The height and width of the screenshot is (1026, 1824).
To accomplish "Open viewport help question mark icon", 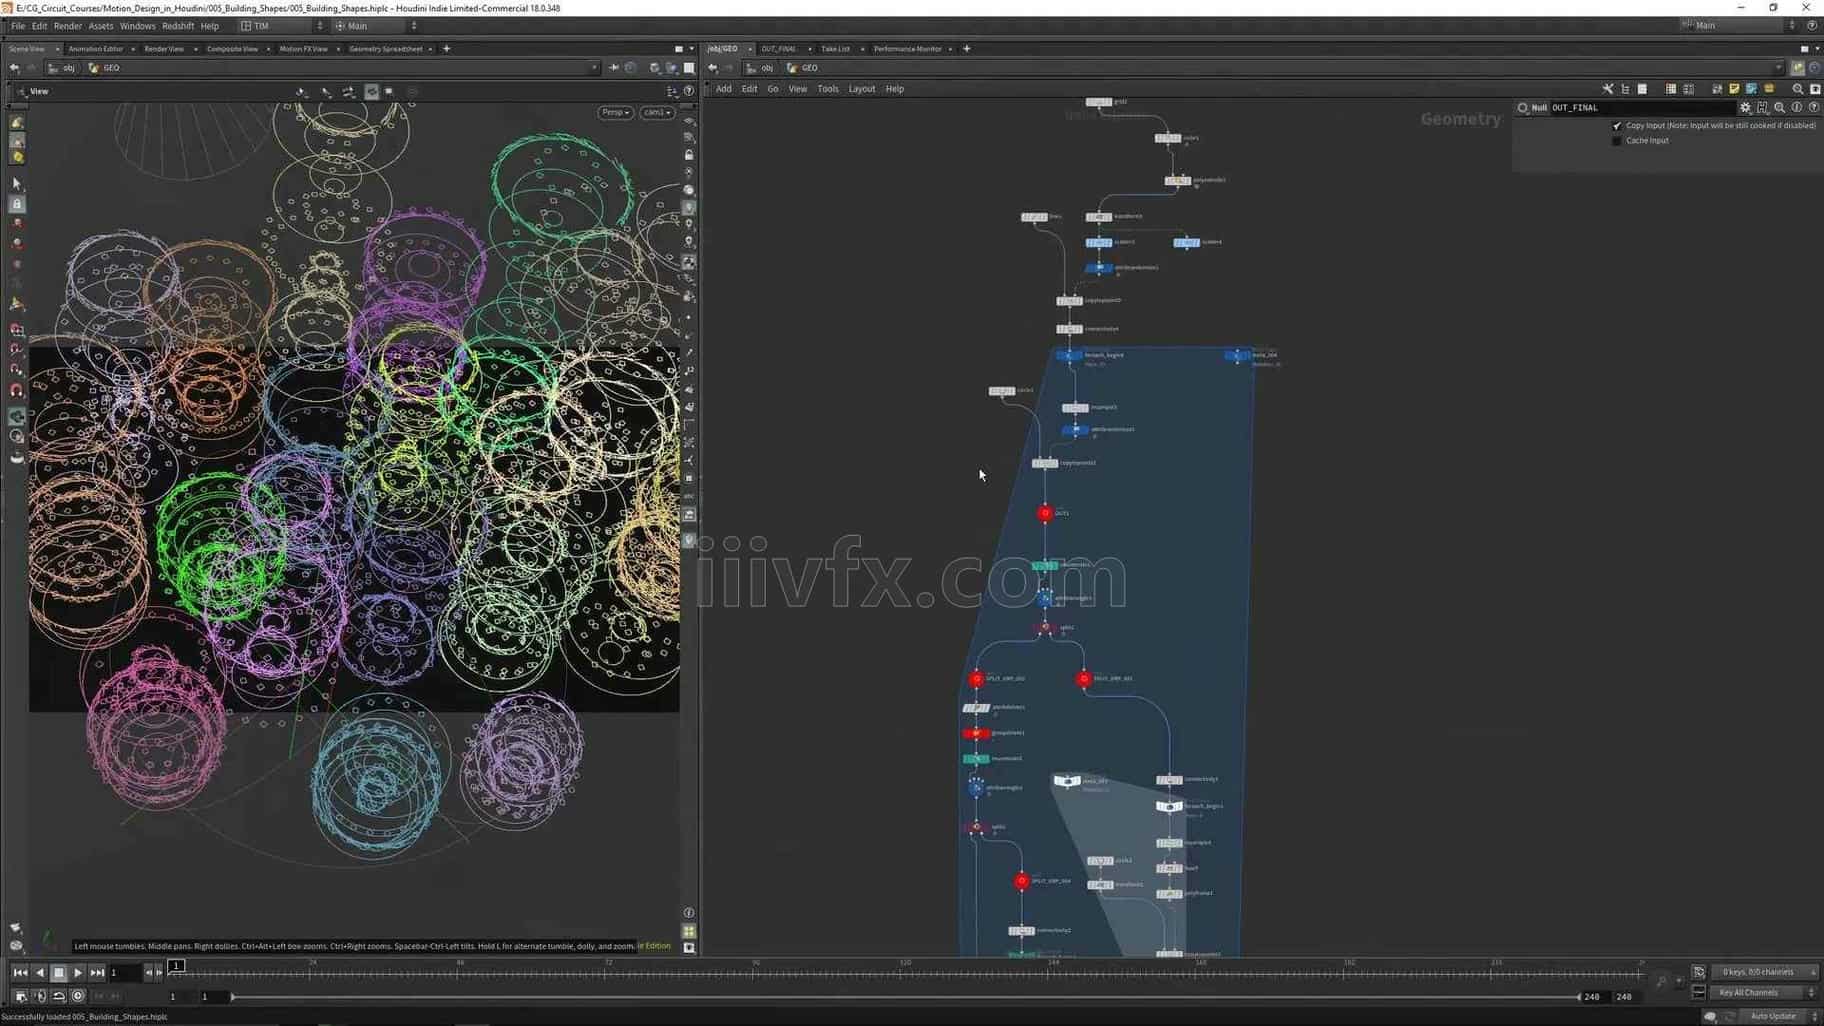I will click(x=689, y=91).
